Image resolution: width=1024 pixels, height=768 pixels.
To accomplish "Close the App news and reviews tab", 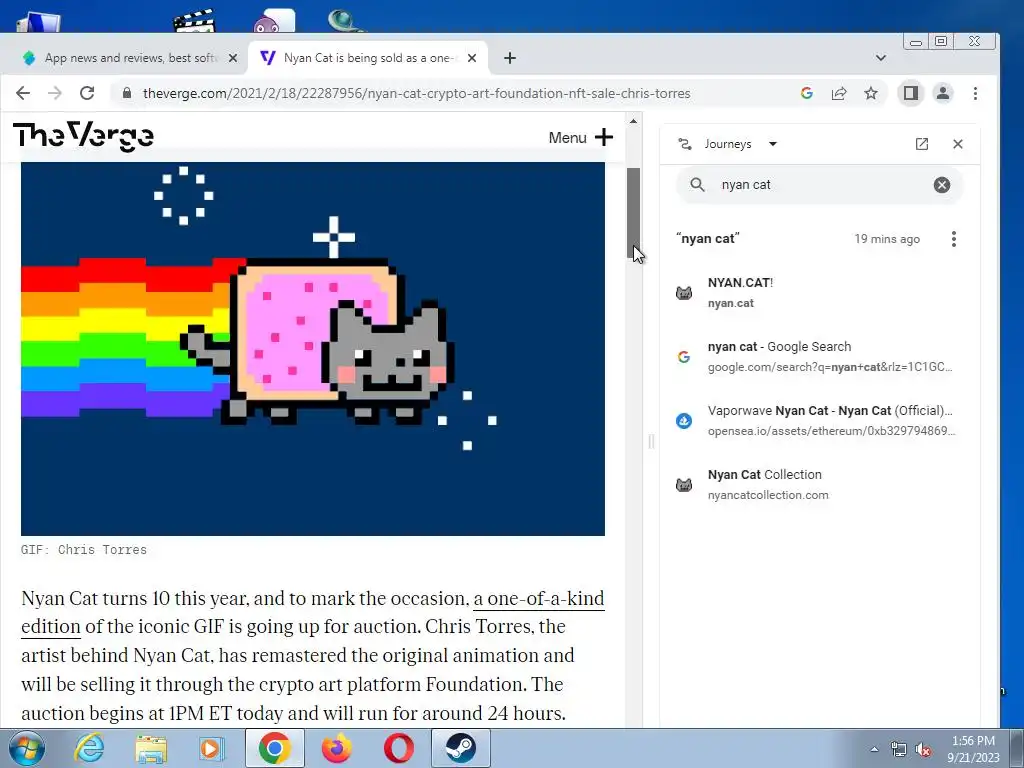I will click(x=233, y=58).
